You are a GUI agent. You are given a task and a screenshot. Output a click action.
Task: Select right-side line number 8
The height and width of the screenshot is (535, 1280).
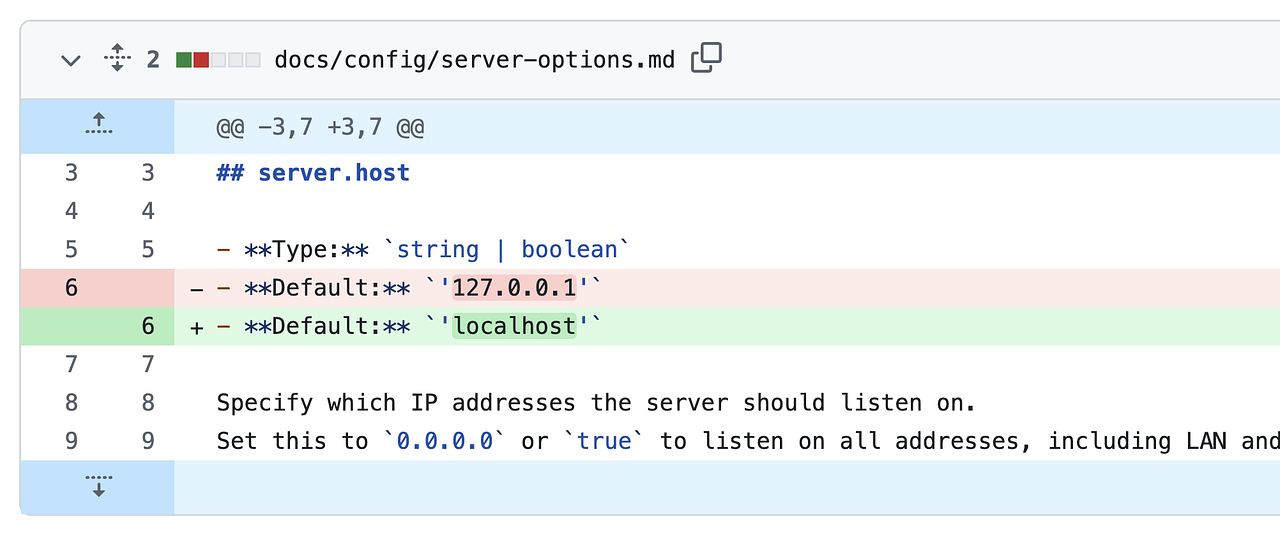tap(148, 403)
